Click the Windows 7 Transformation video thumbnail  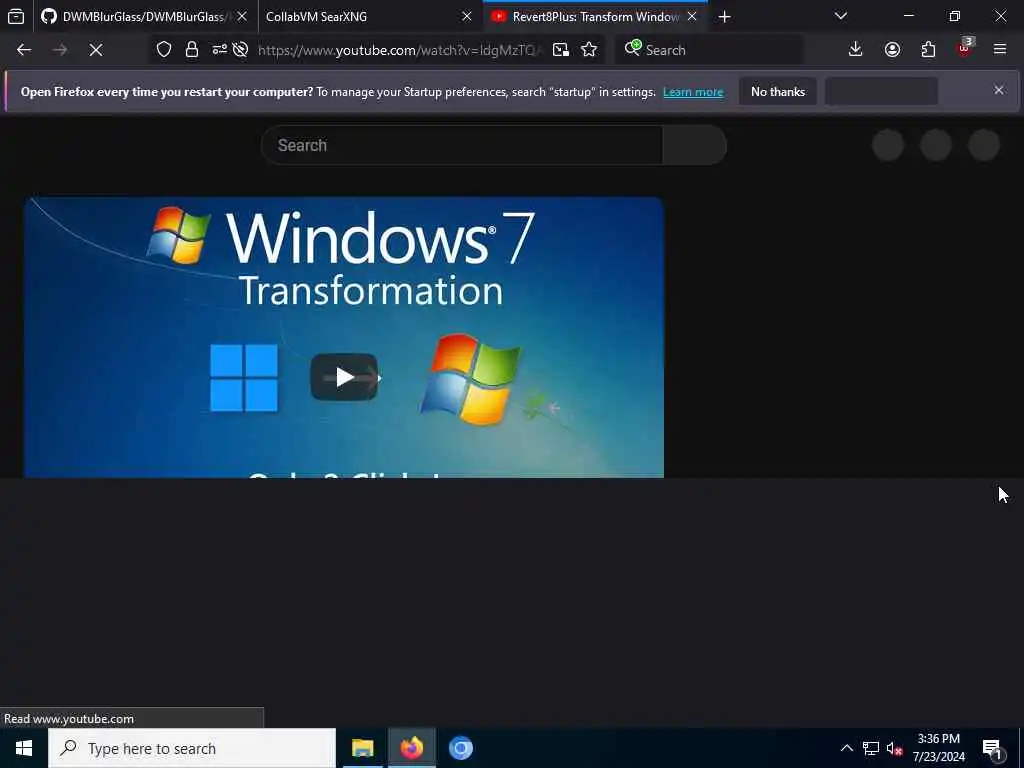pos(344,337)
